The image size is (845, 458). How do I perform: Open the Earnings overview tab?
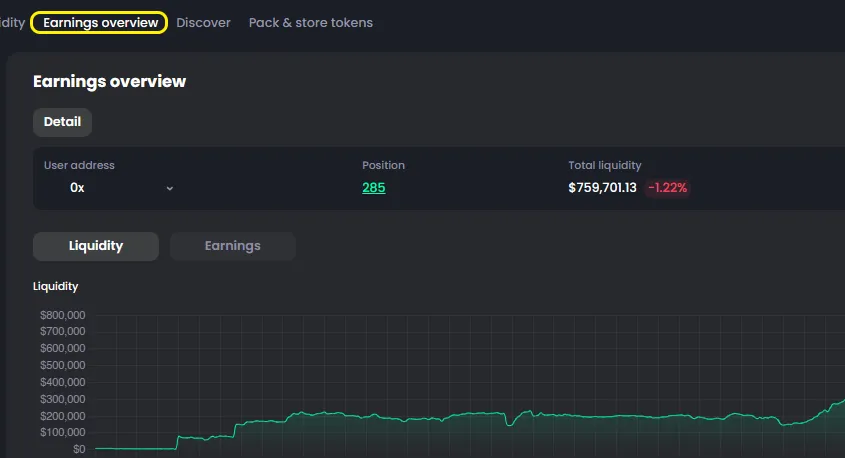pyautogui.click(x=100, y=23)
